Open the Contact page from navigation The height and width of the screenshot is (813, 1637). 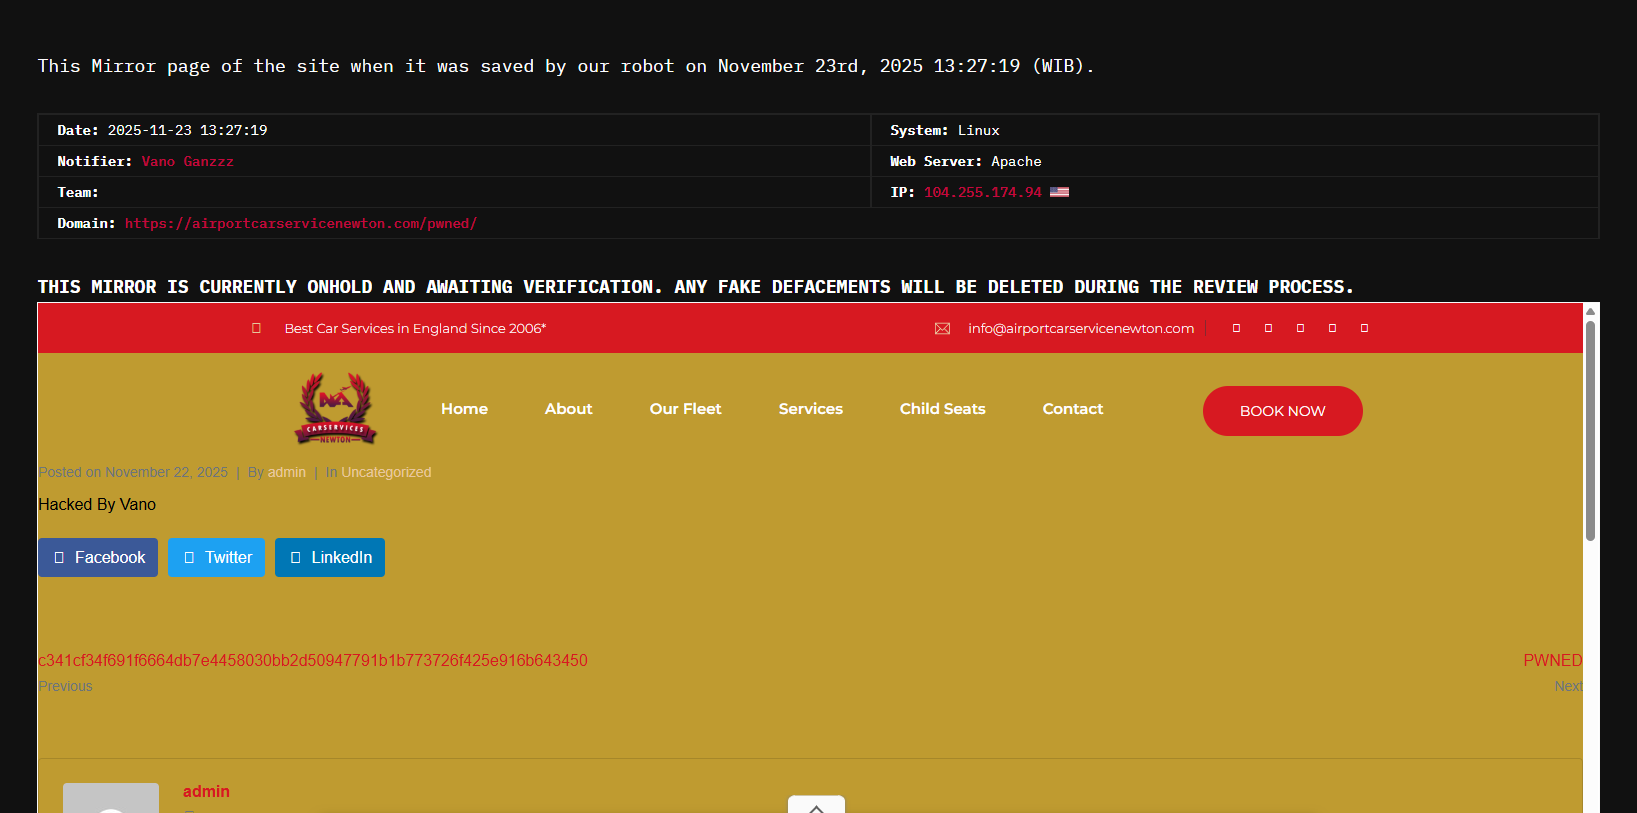1072,409
